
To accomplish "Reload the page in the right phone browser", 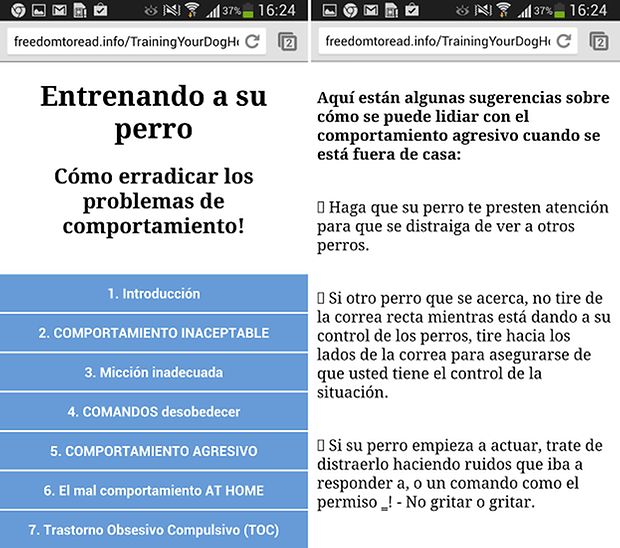I will click(564, 41).
